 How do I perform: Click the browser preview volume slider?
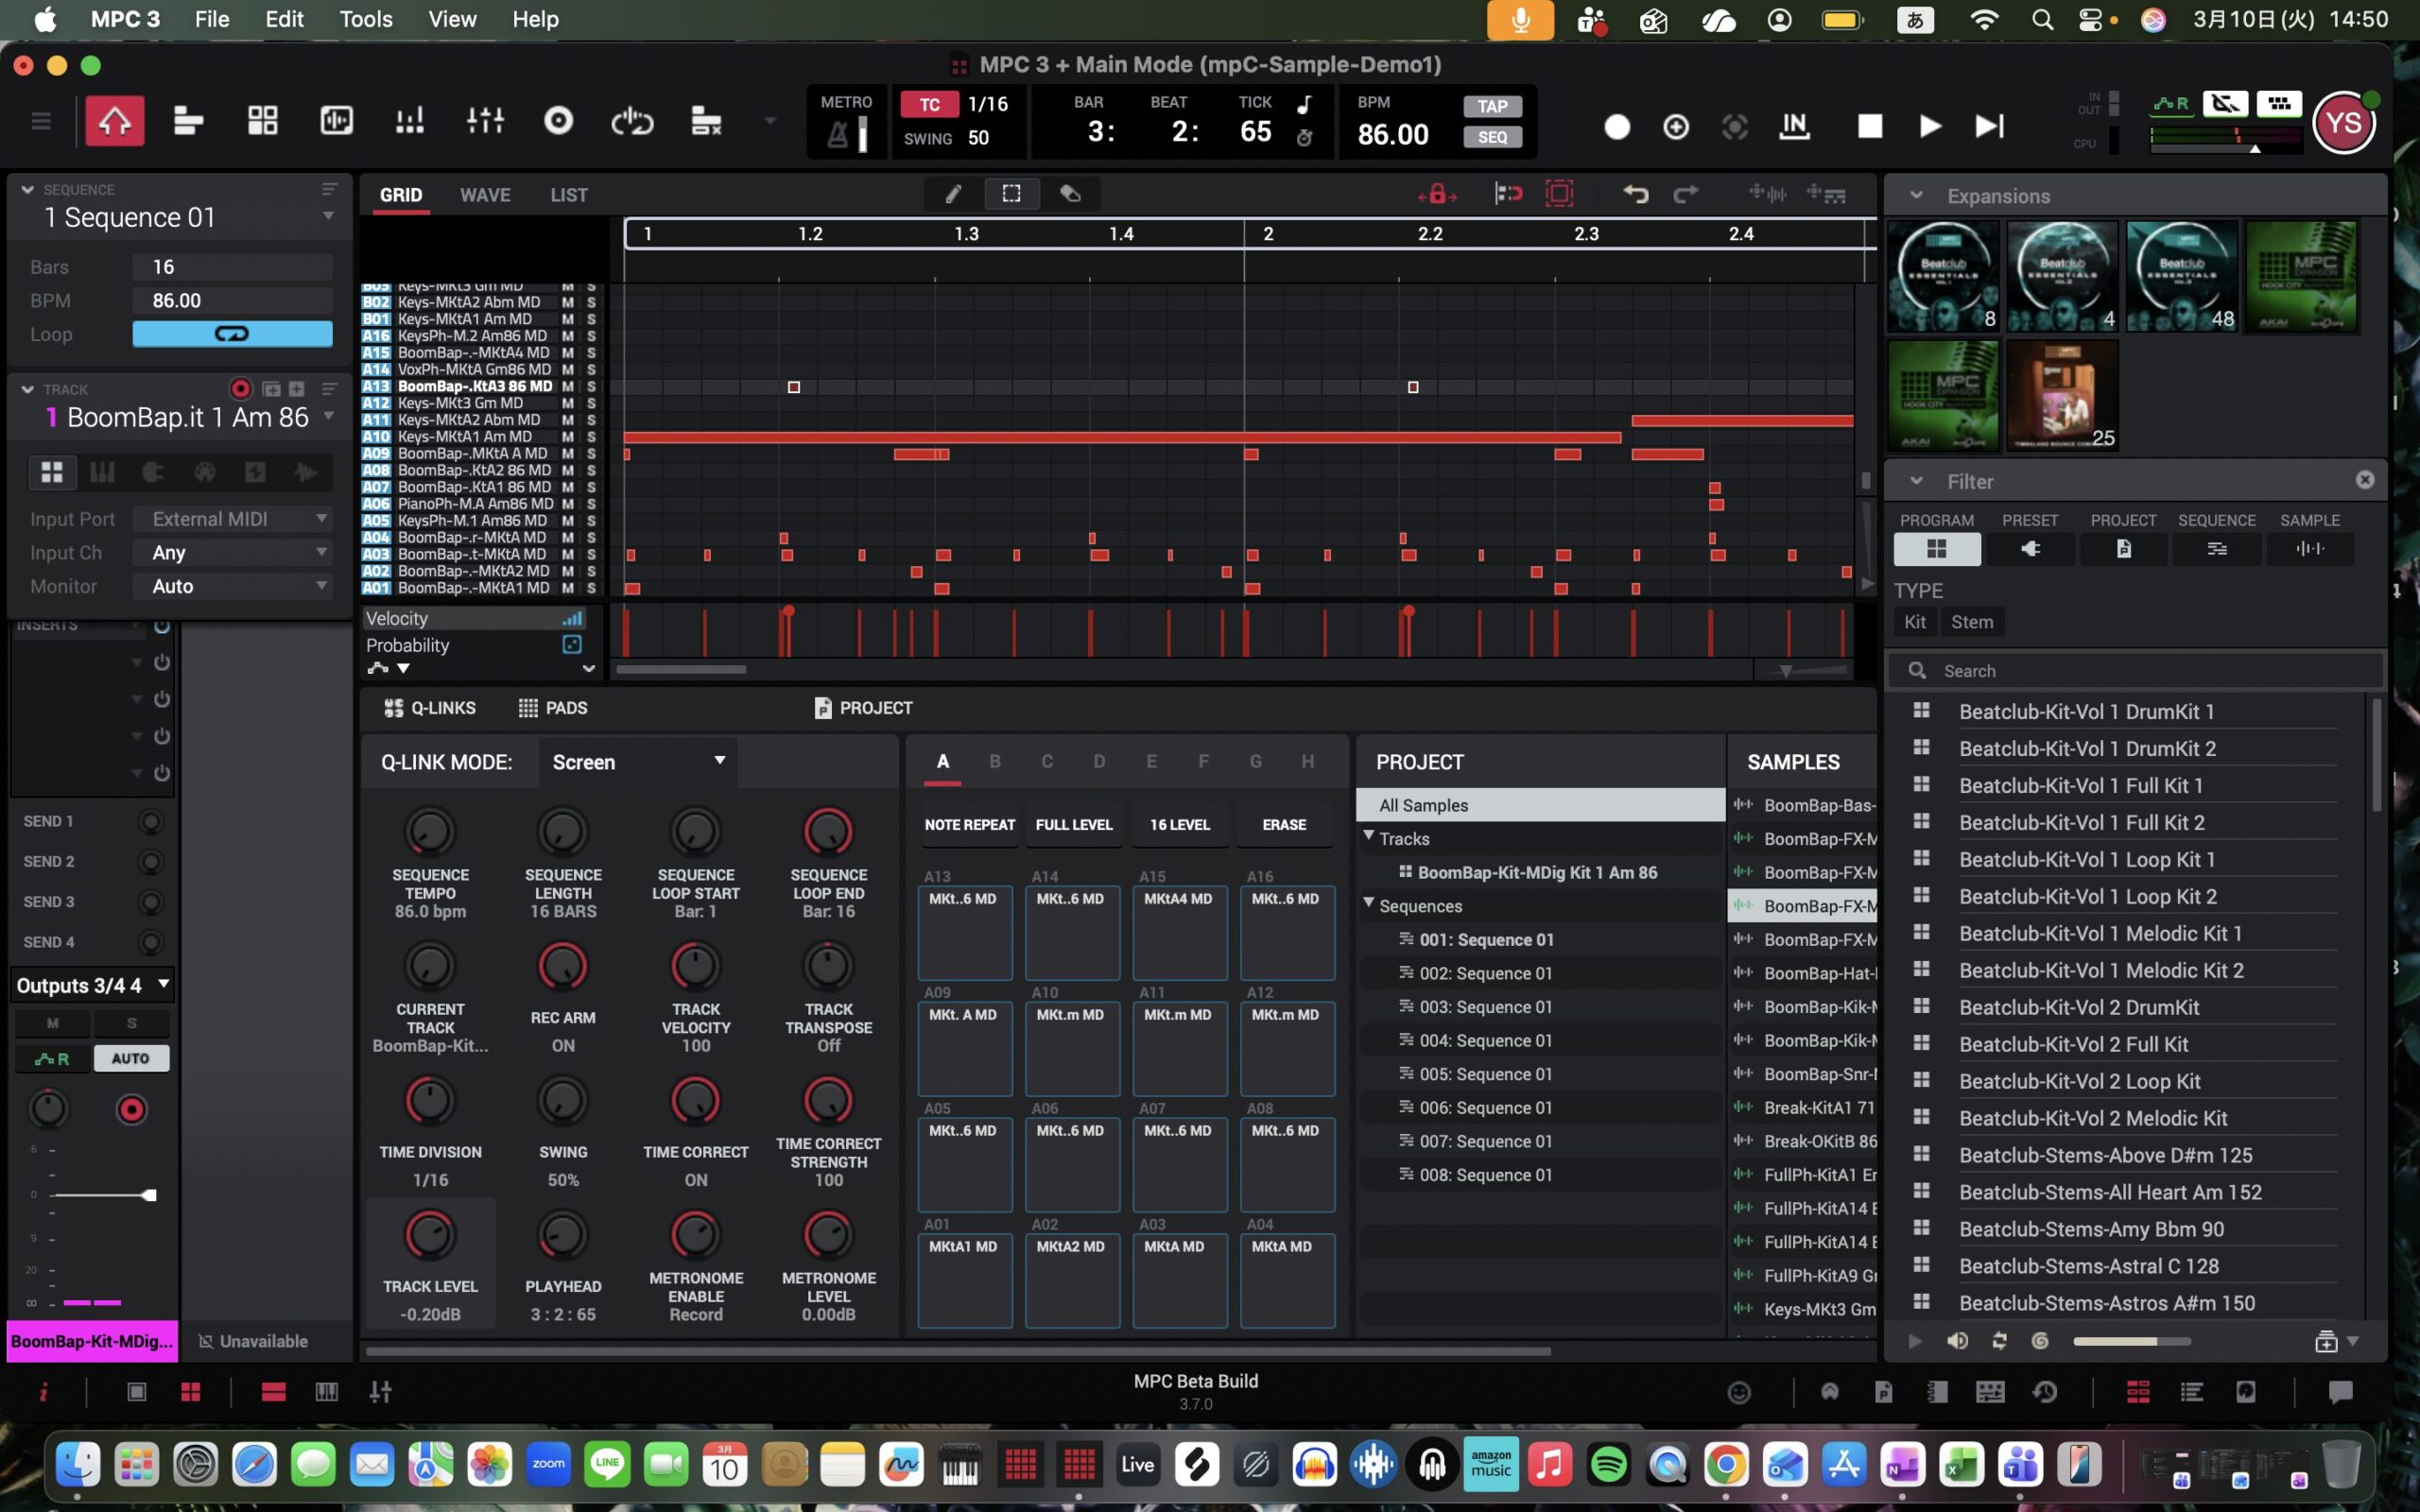pos(2130,1341)
